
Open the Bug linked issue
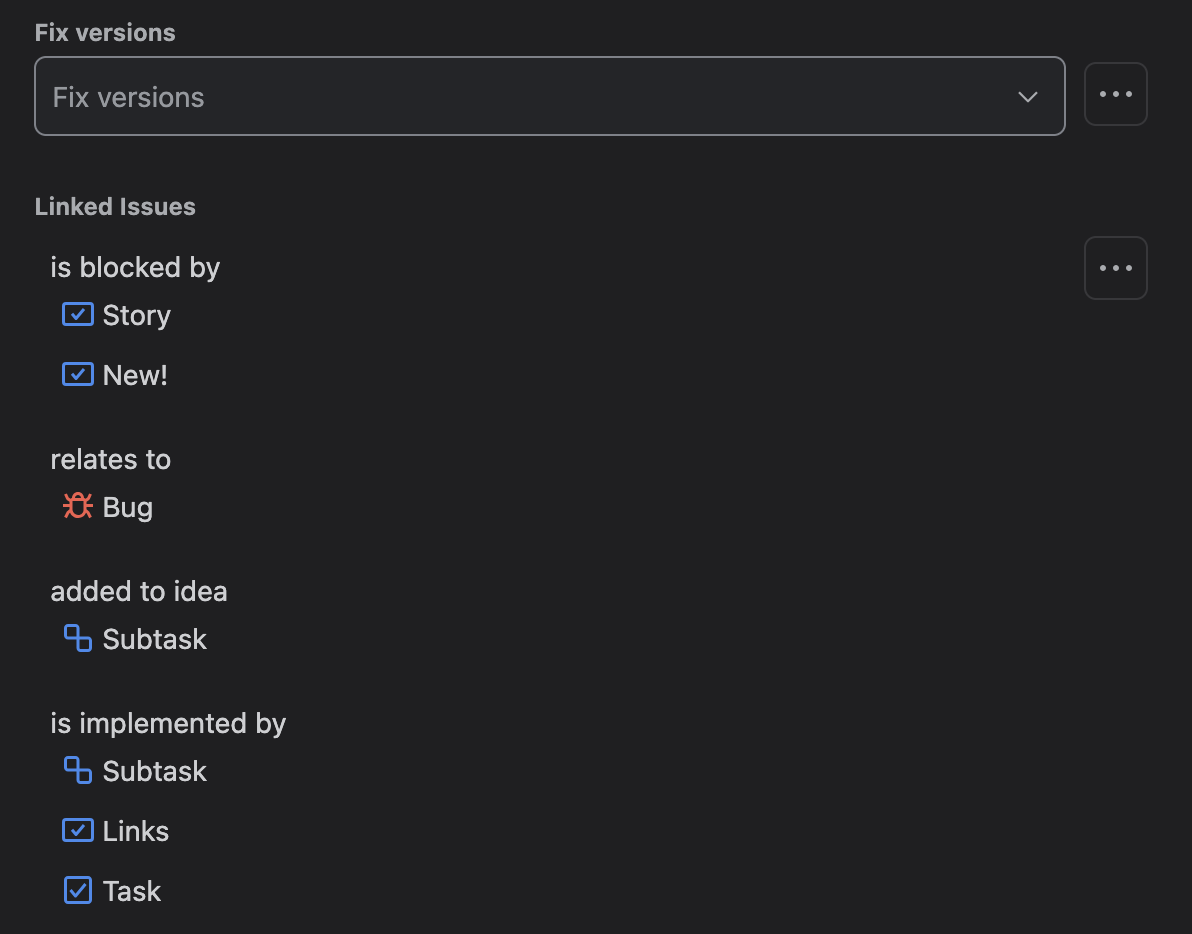click(x=128, y=507)
